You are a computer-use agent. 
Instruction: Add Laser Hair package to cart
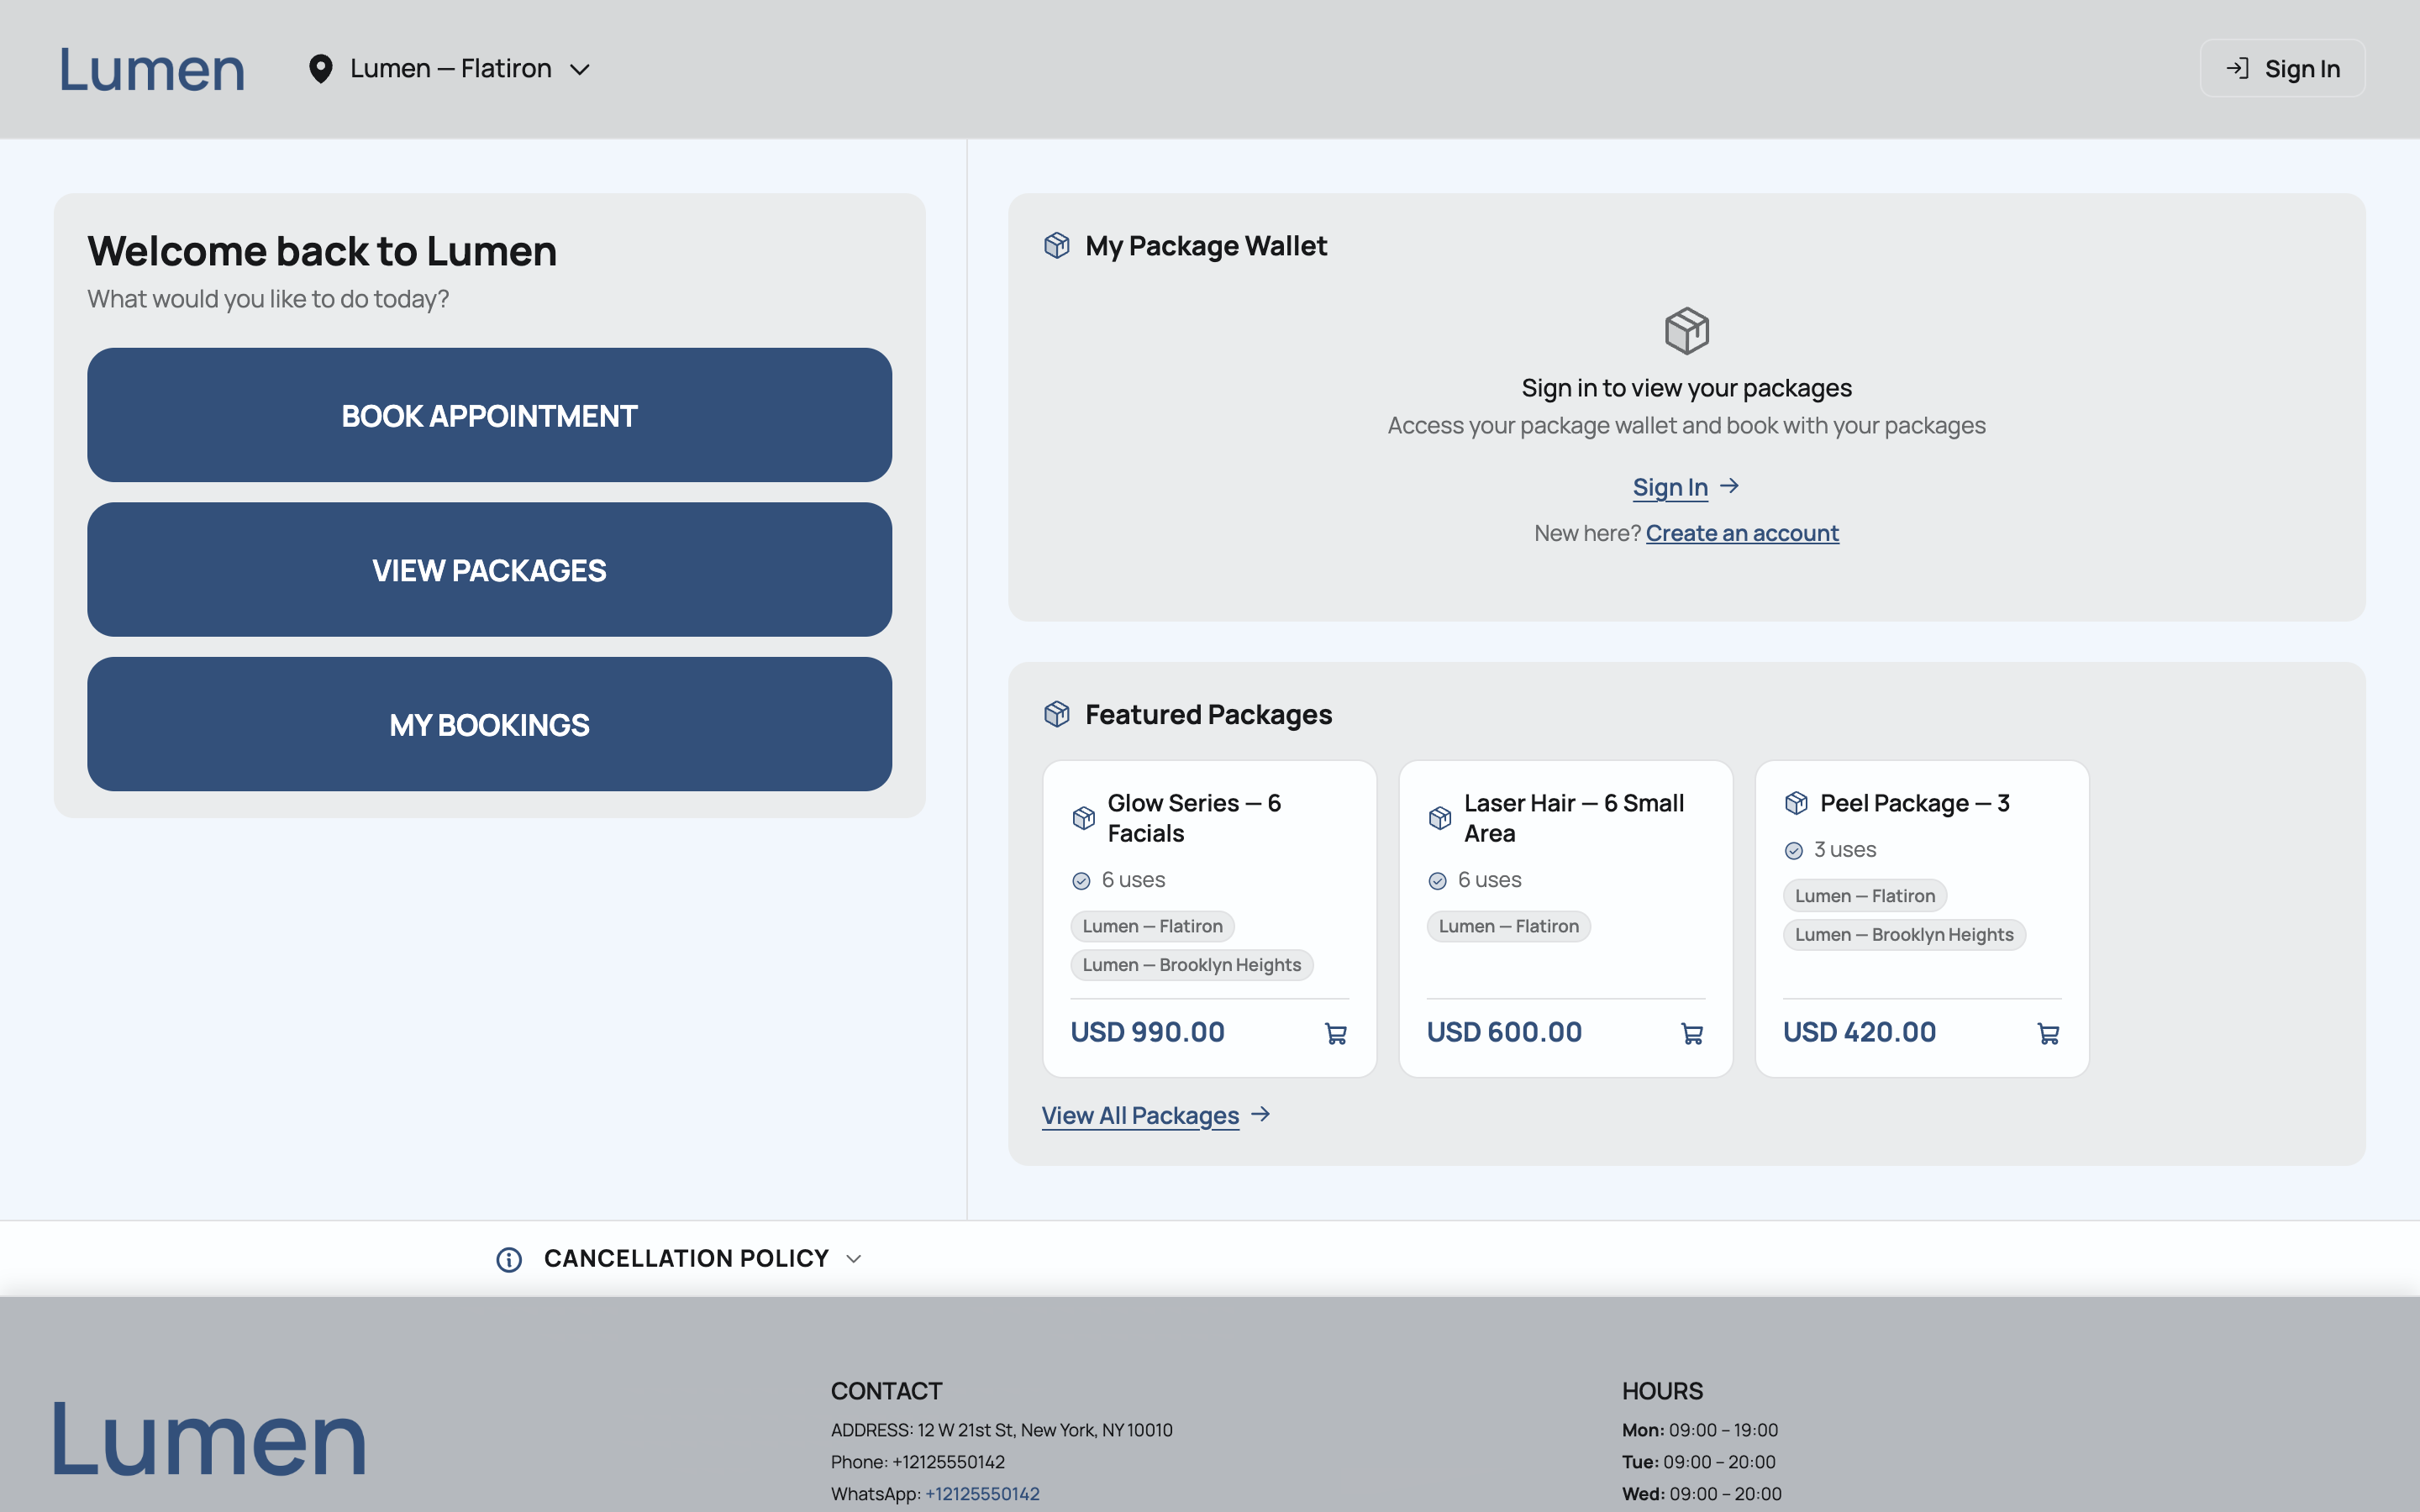coord(1692,1033)
